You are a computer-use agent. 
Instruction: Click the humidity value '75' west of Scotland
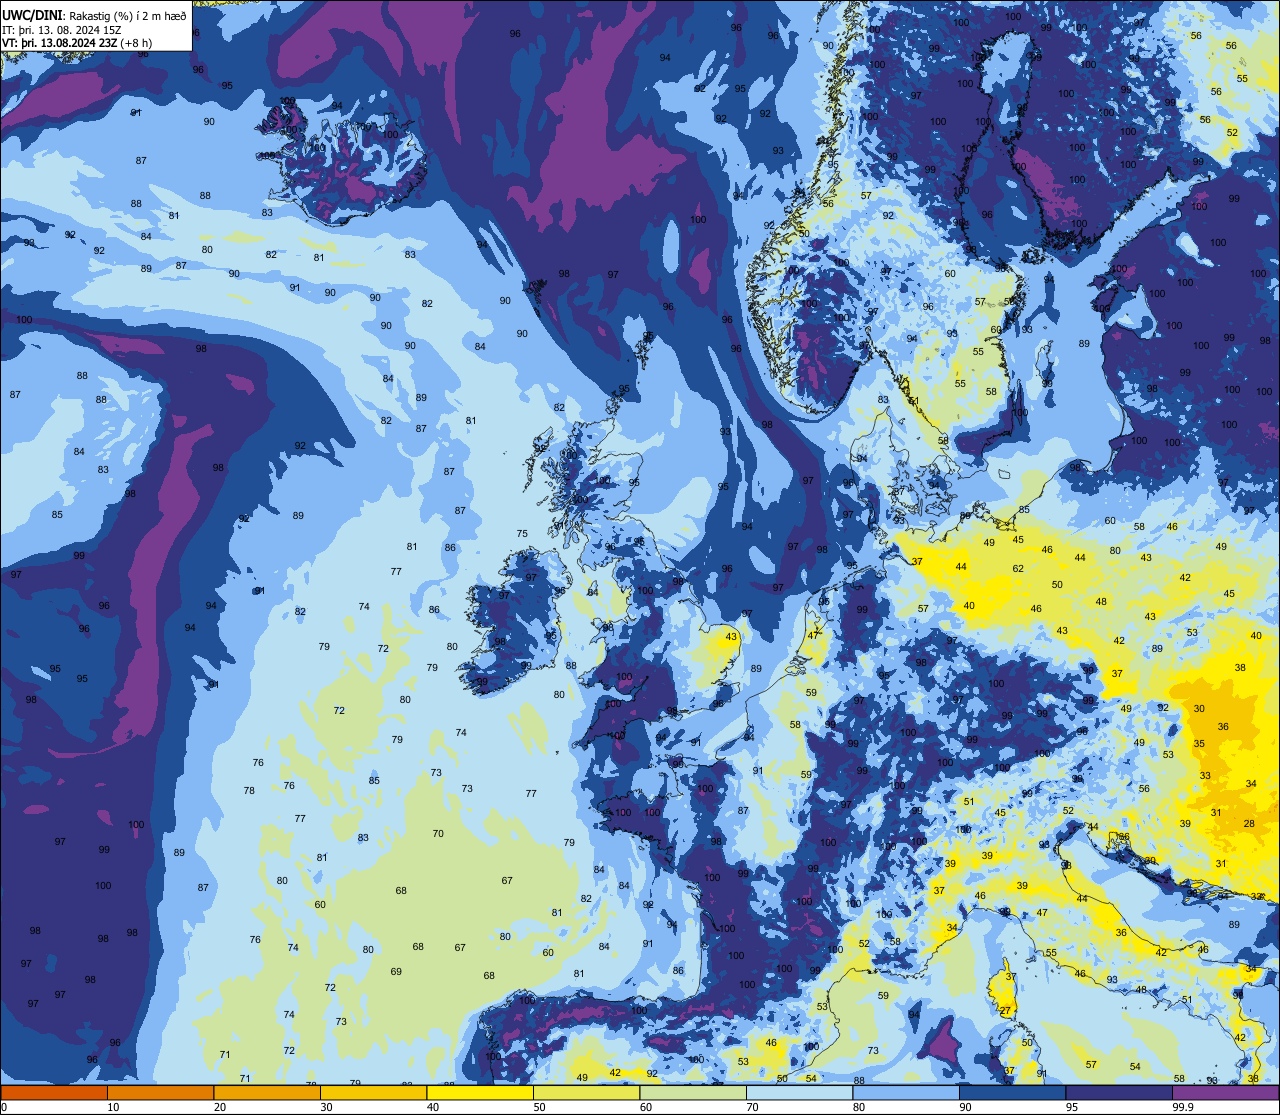coord(522,533)
